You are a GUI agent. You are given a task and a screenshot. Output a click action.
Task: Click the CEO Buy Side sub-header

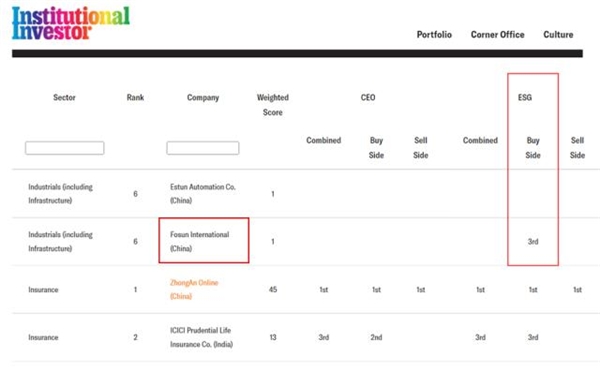(x=376, y=148)
